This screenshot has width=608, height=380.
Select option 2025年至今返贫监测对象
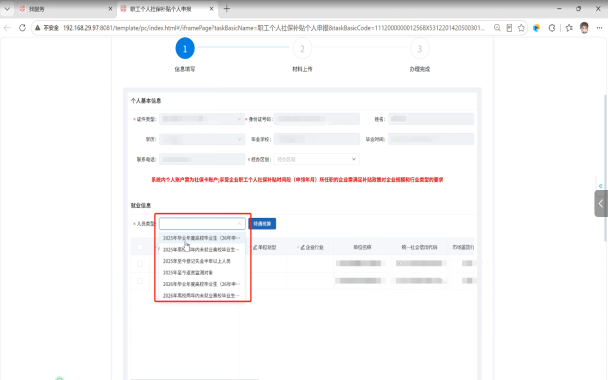[x=202, y=273]
